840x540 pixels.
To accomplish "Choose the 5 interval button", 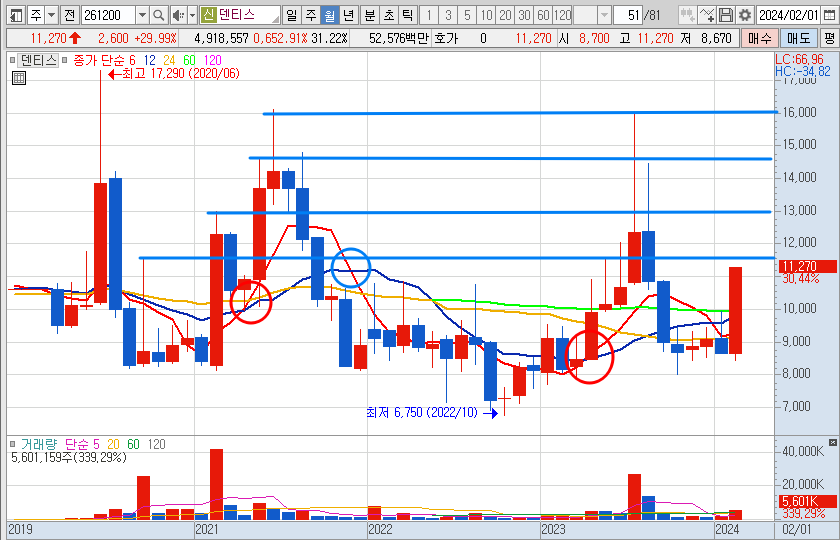I will [467, 15].
